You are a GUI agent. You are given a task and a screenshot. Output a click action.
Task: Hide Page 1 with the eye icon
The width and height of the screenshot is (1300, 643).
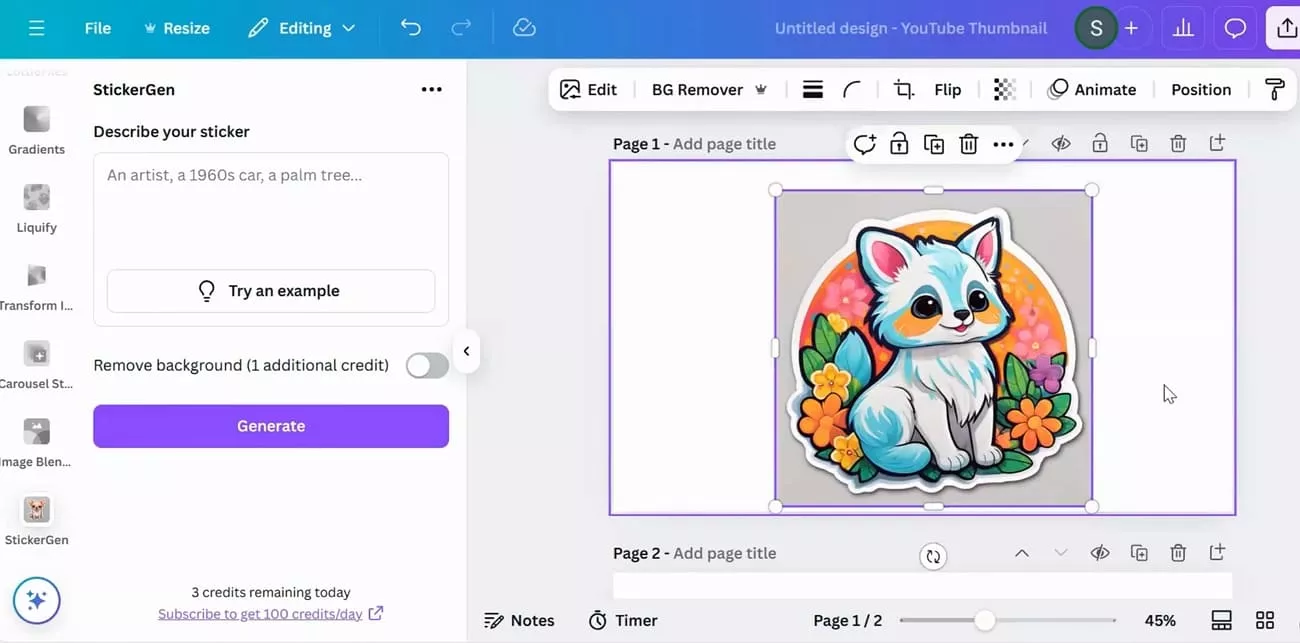pyautogui.click(x=1061, y=143)
